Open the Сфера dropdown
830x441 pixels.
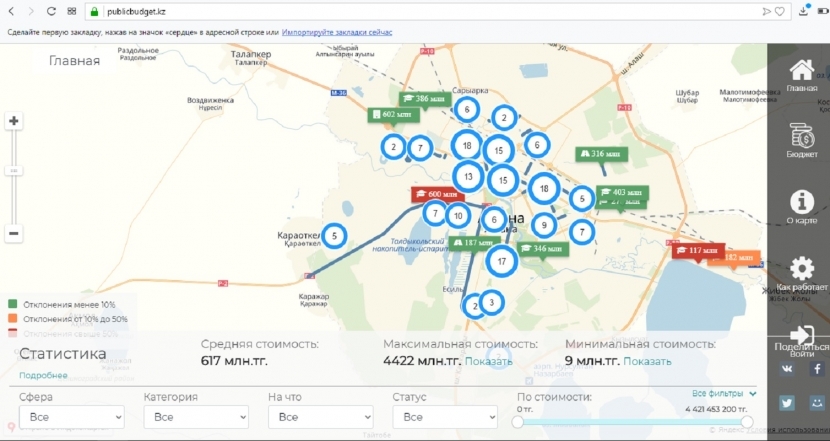point(71,417)
